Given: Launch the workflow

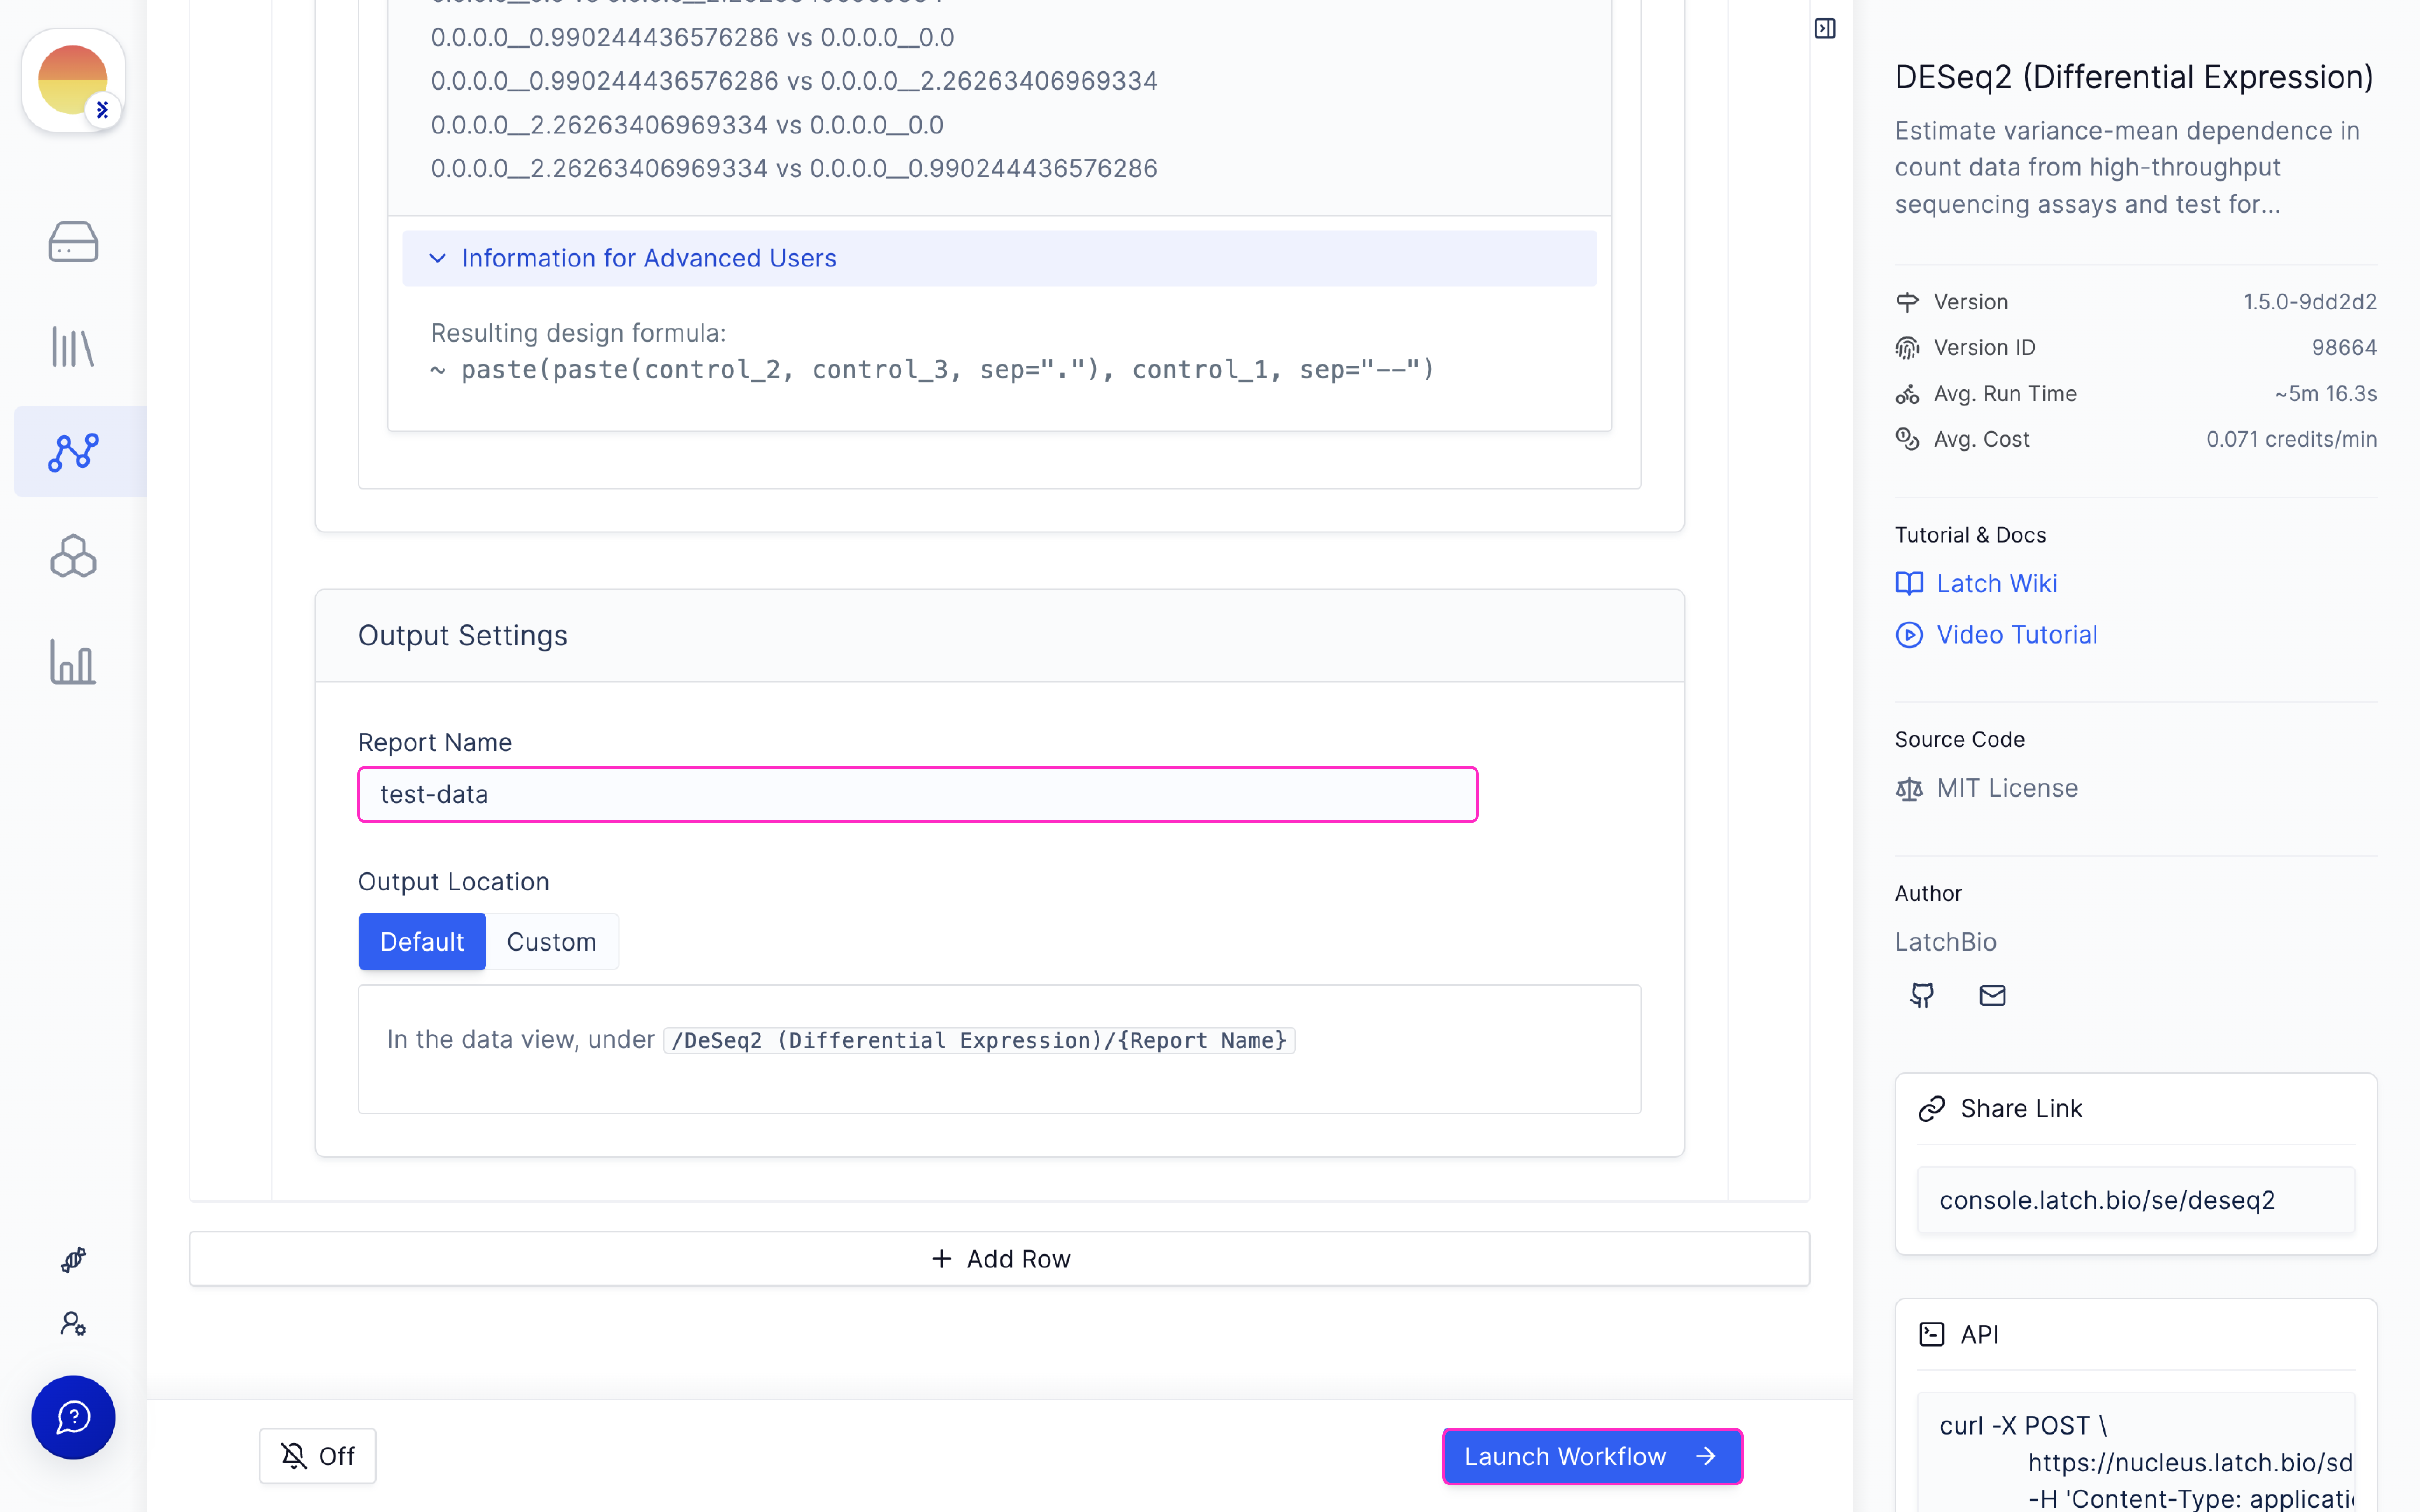Looking at the screenshot, I should (1592, 1456).
